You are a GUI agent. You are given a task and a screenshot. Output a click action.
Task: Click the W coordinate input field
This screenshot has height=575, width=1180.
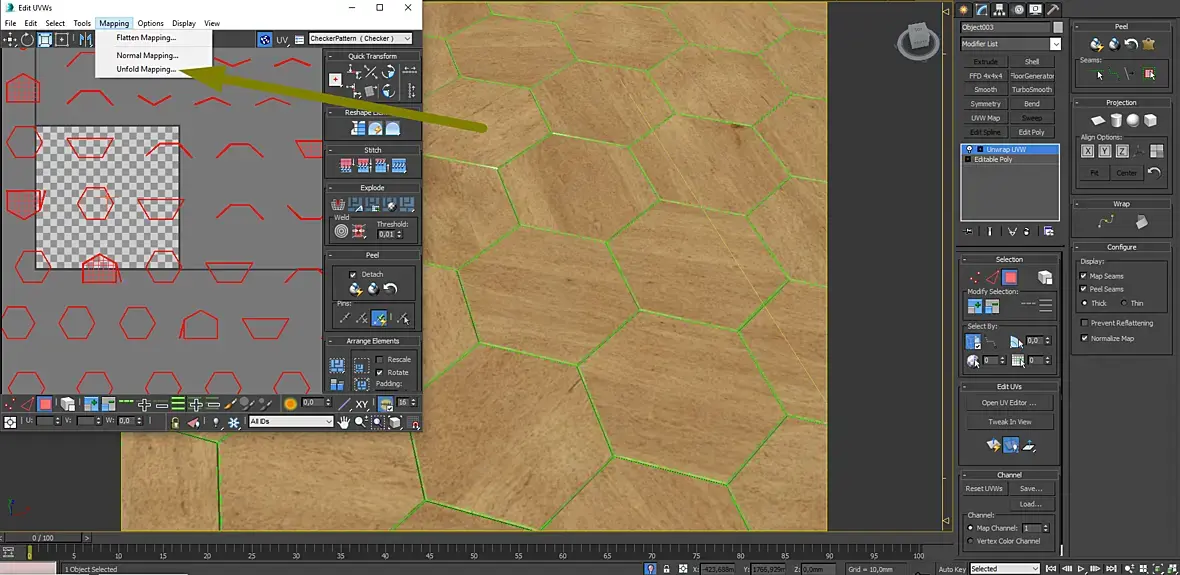pos(125,421)
